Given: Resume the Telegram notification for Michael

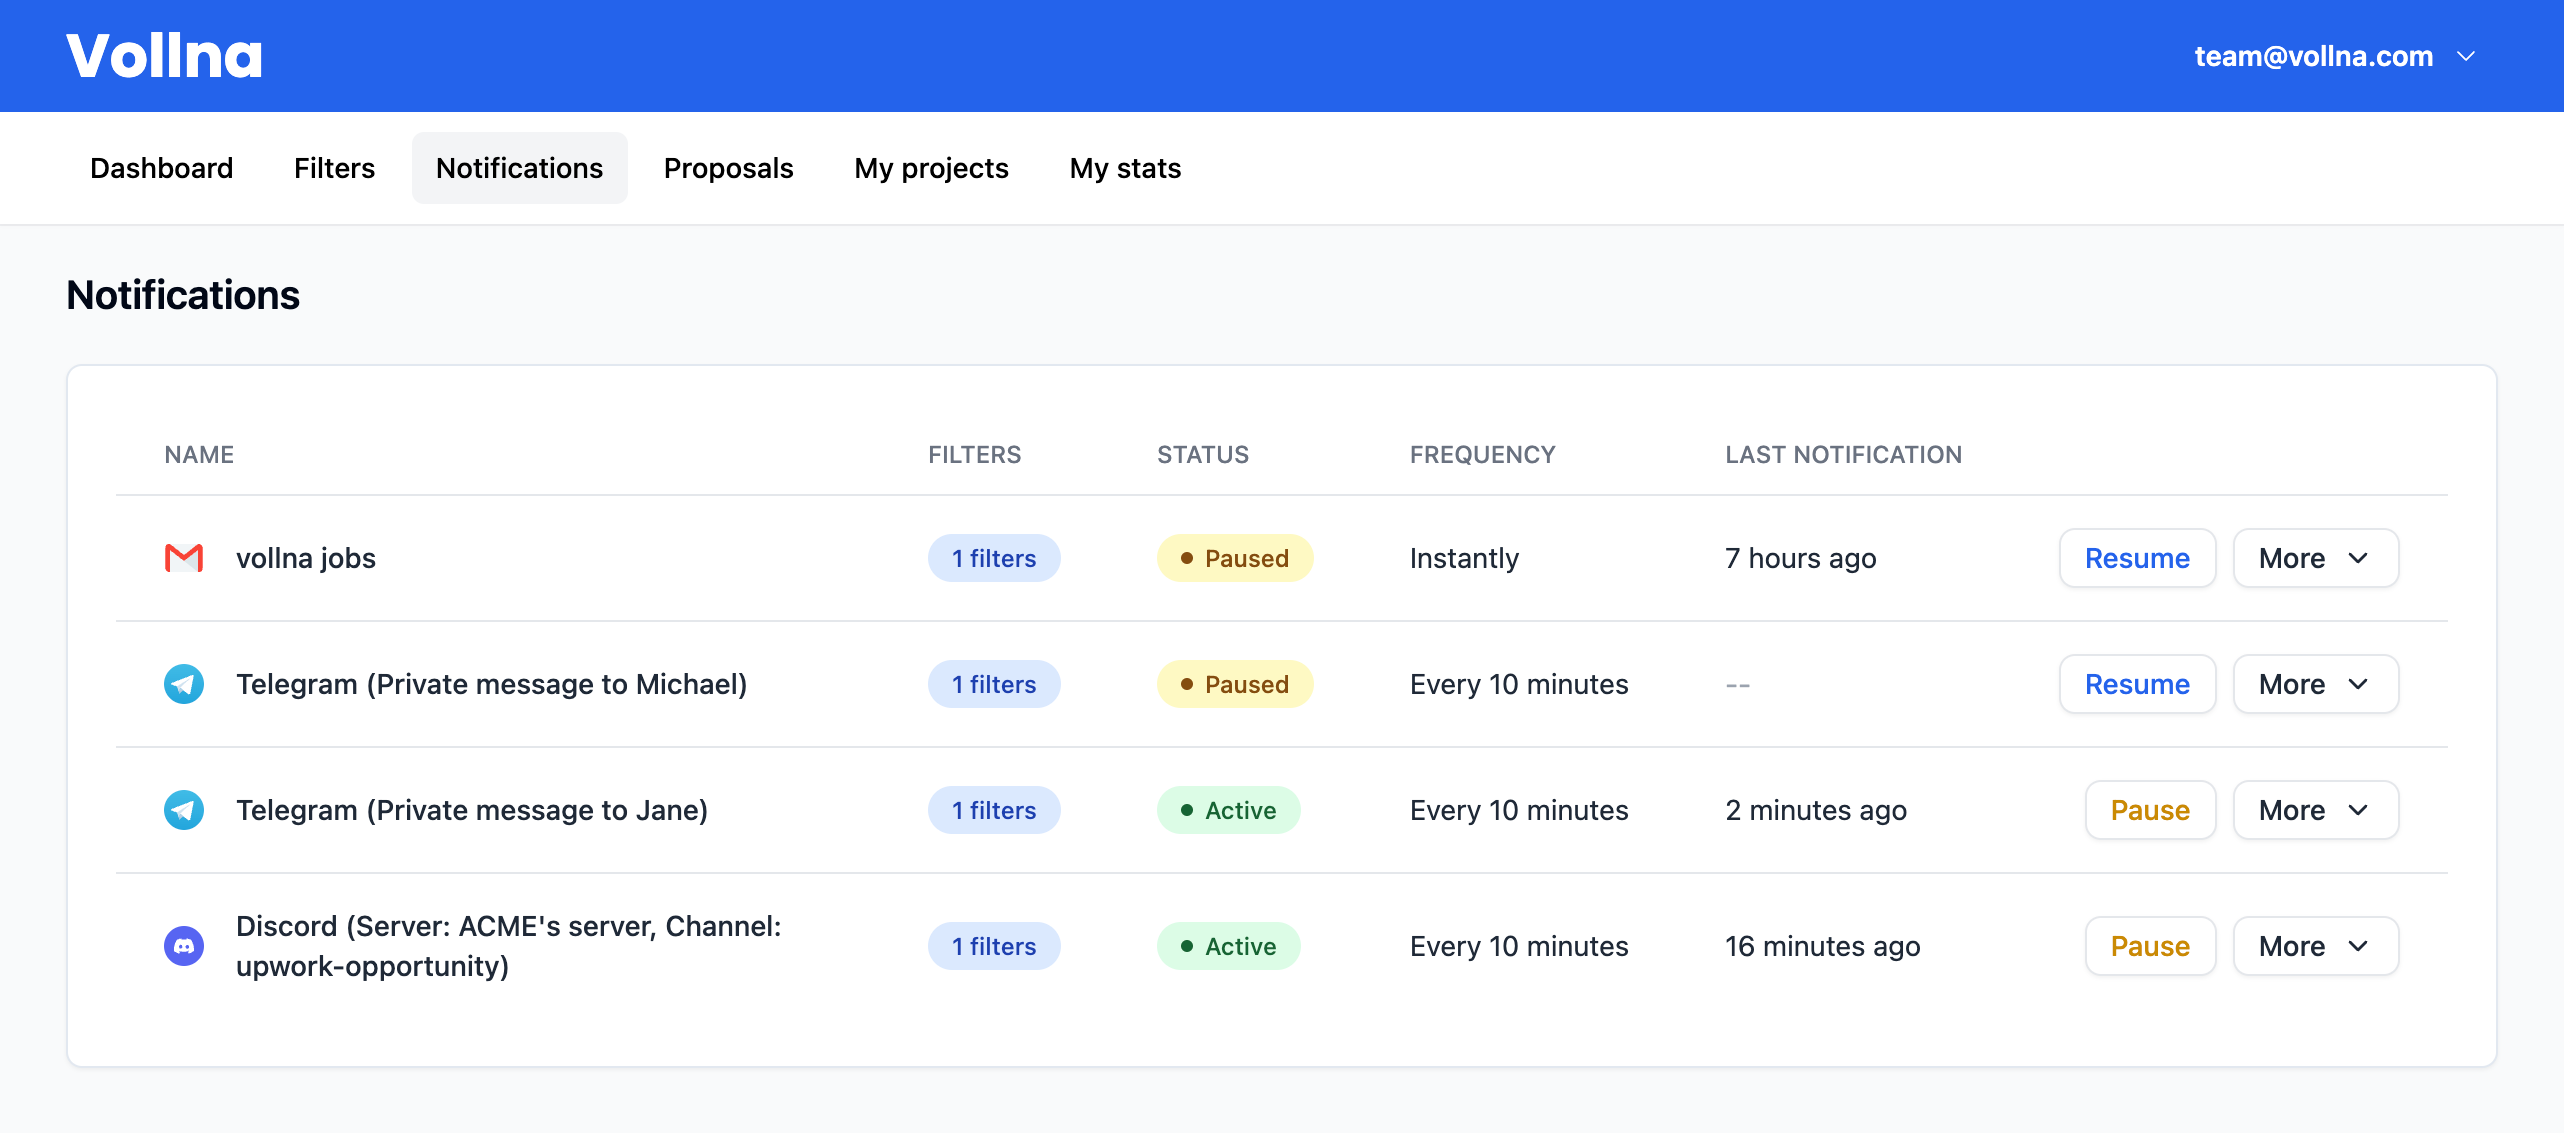Looking at the screenshot, I should [x=2137, y=684].
